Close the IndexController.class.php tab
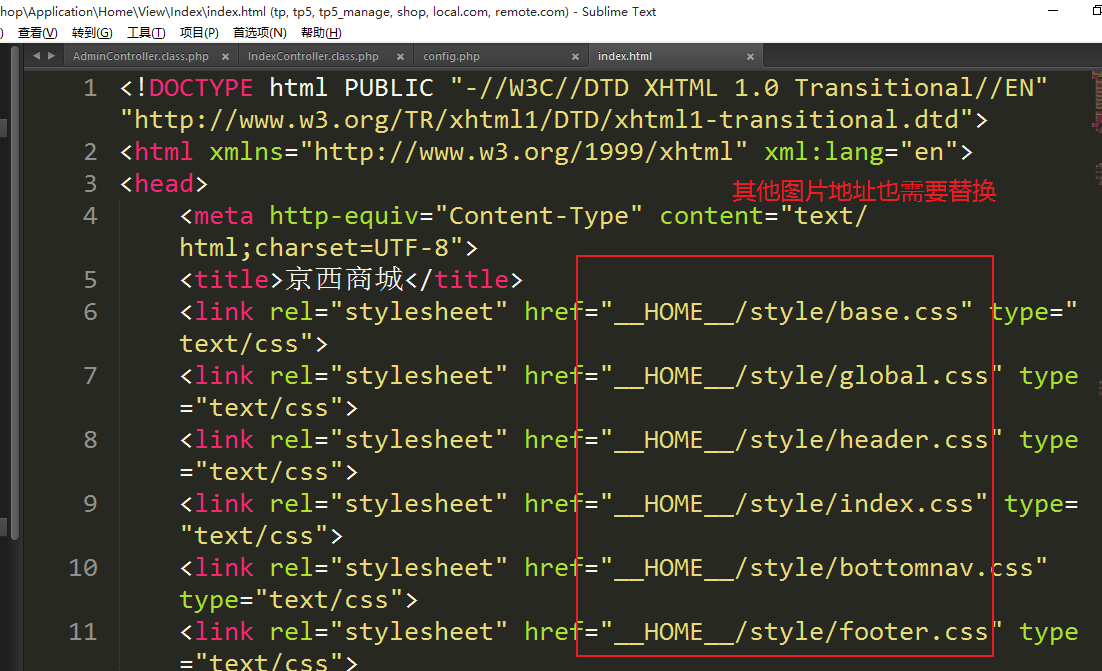1102x671 pixels. point(397,57)
